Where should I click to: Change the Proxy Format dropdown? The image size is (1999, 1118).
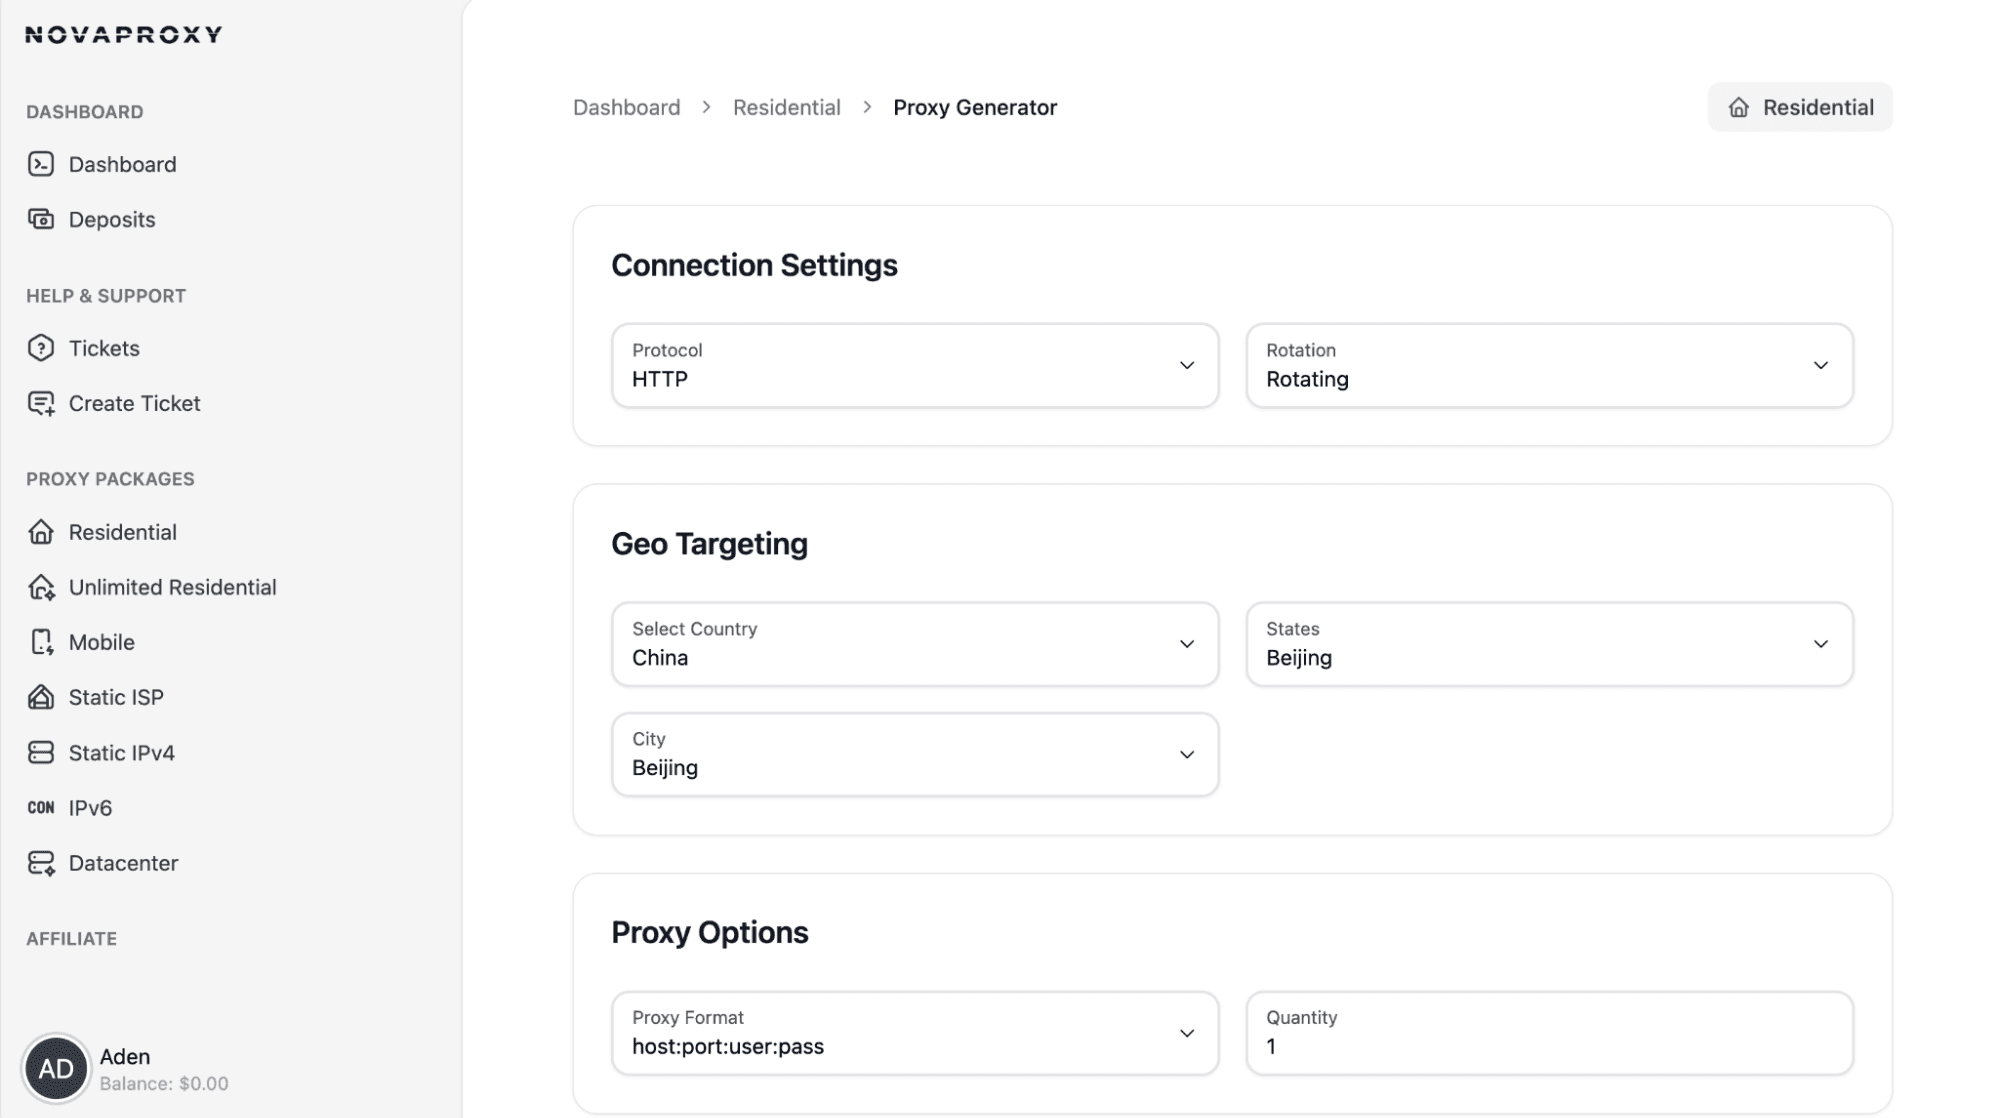(x=914, y=1033)
